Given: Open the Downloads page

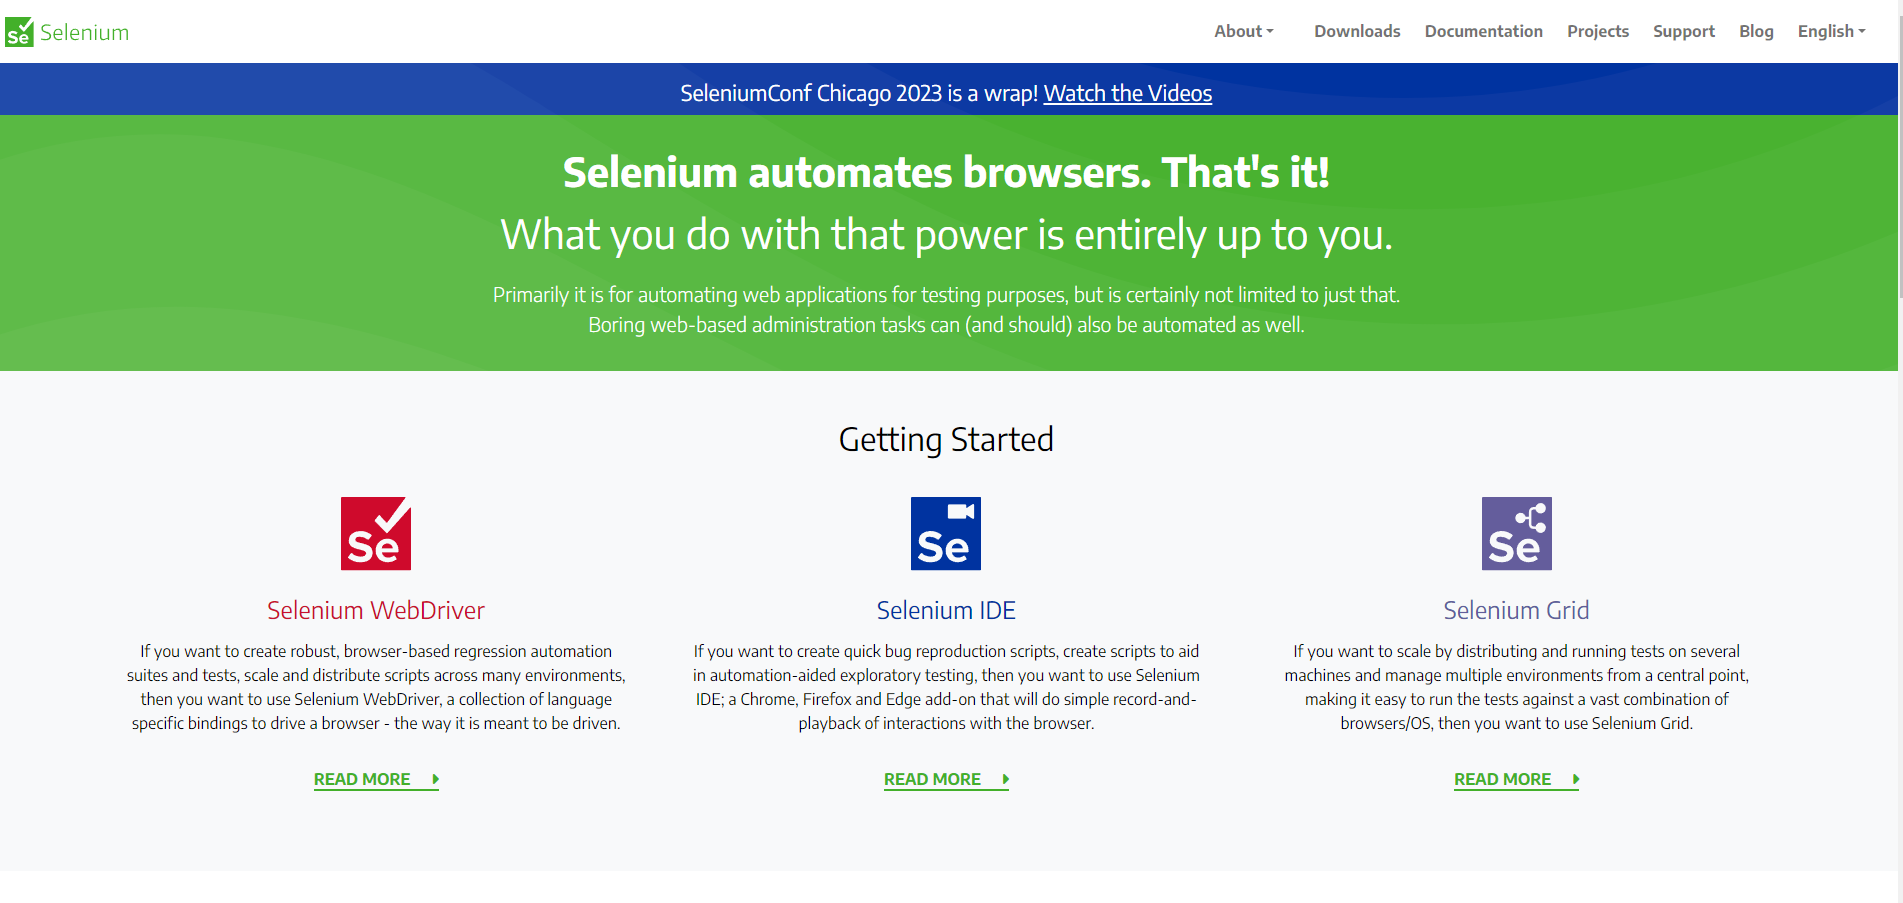Looking at the screenshot, I should pyautogui.click(x=1357, y=31).
